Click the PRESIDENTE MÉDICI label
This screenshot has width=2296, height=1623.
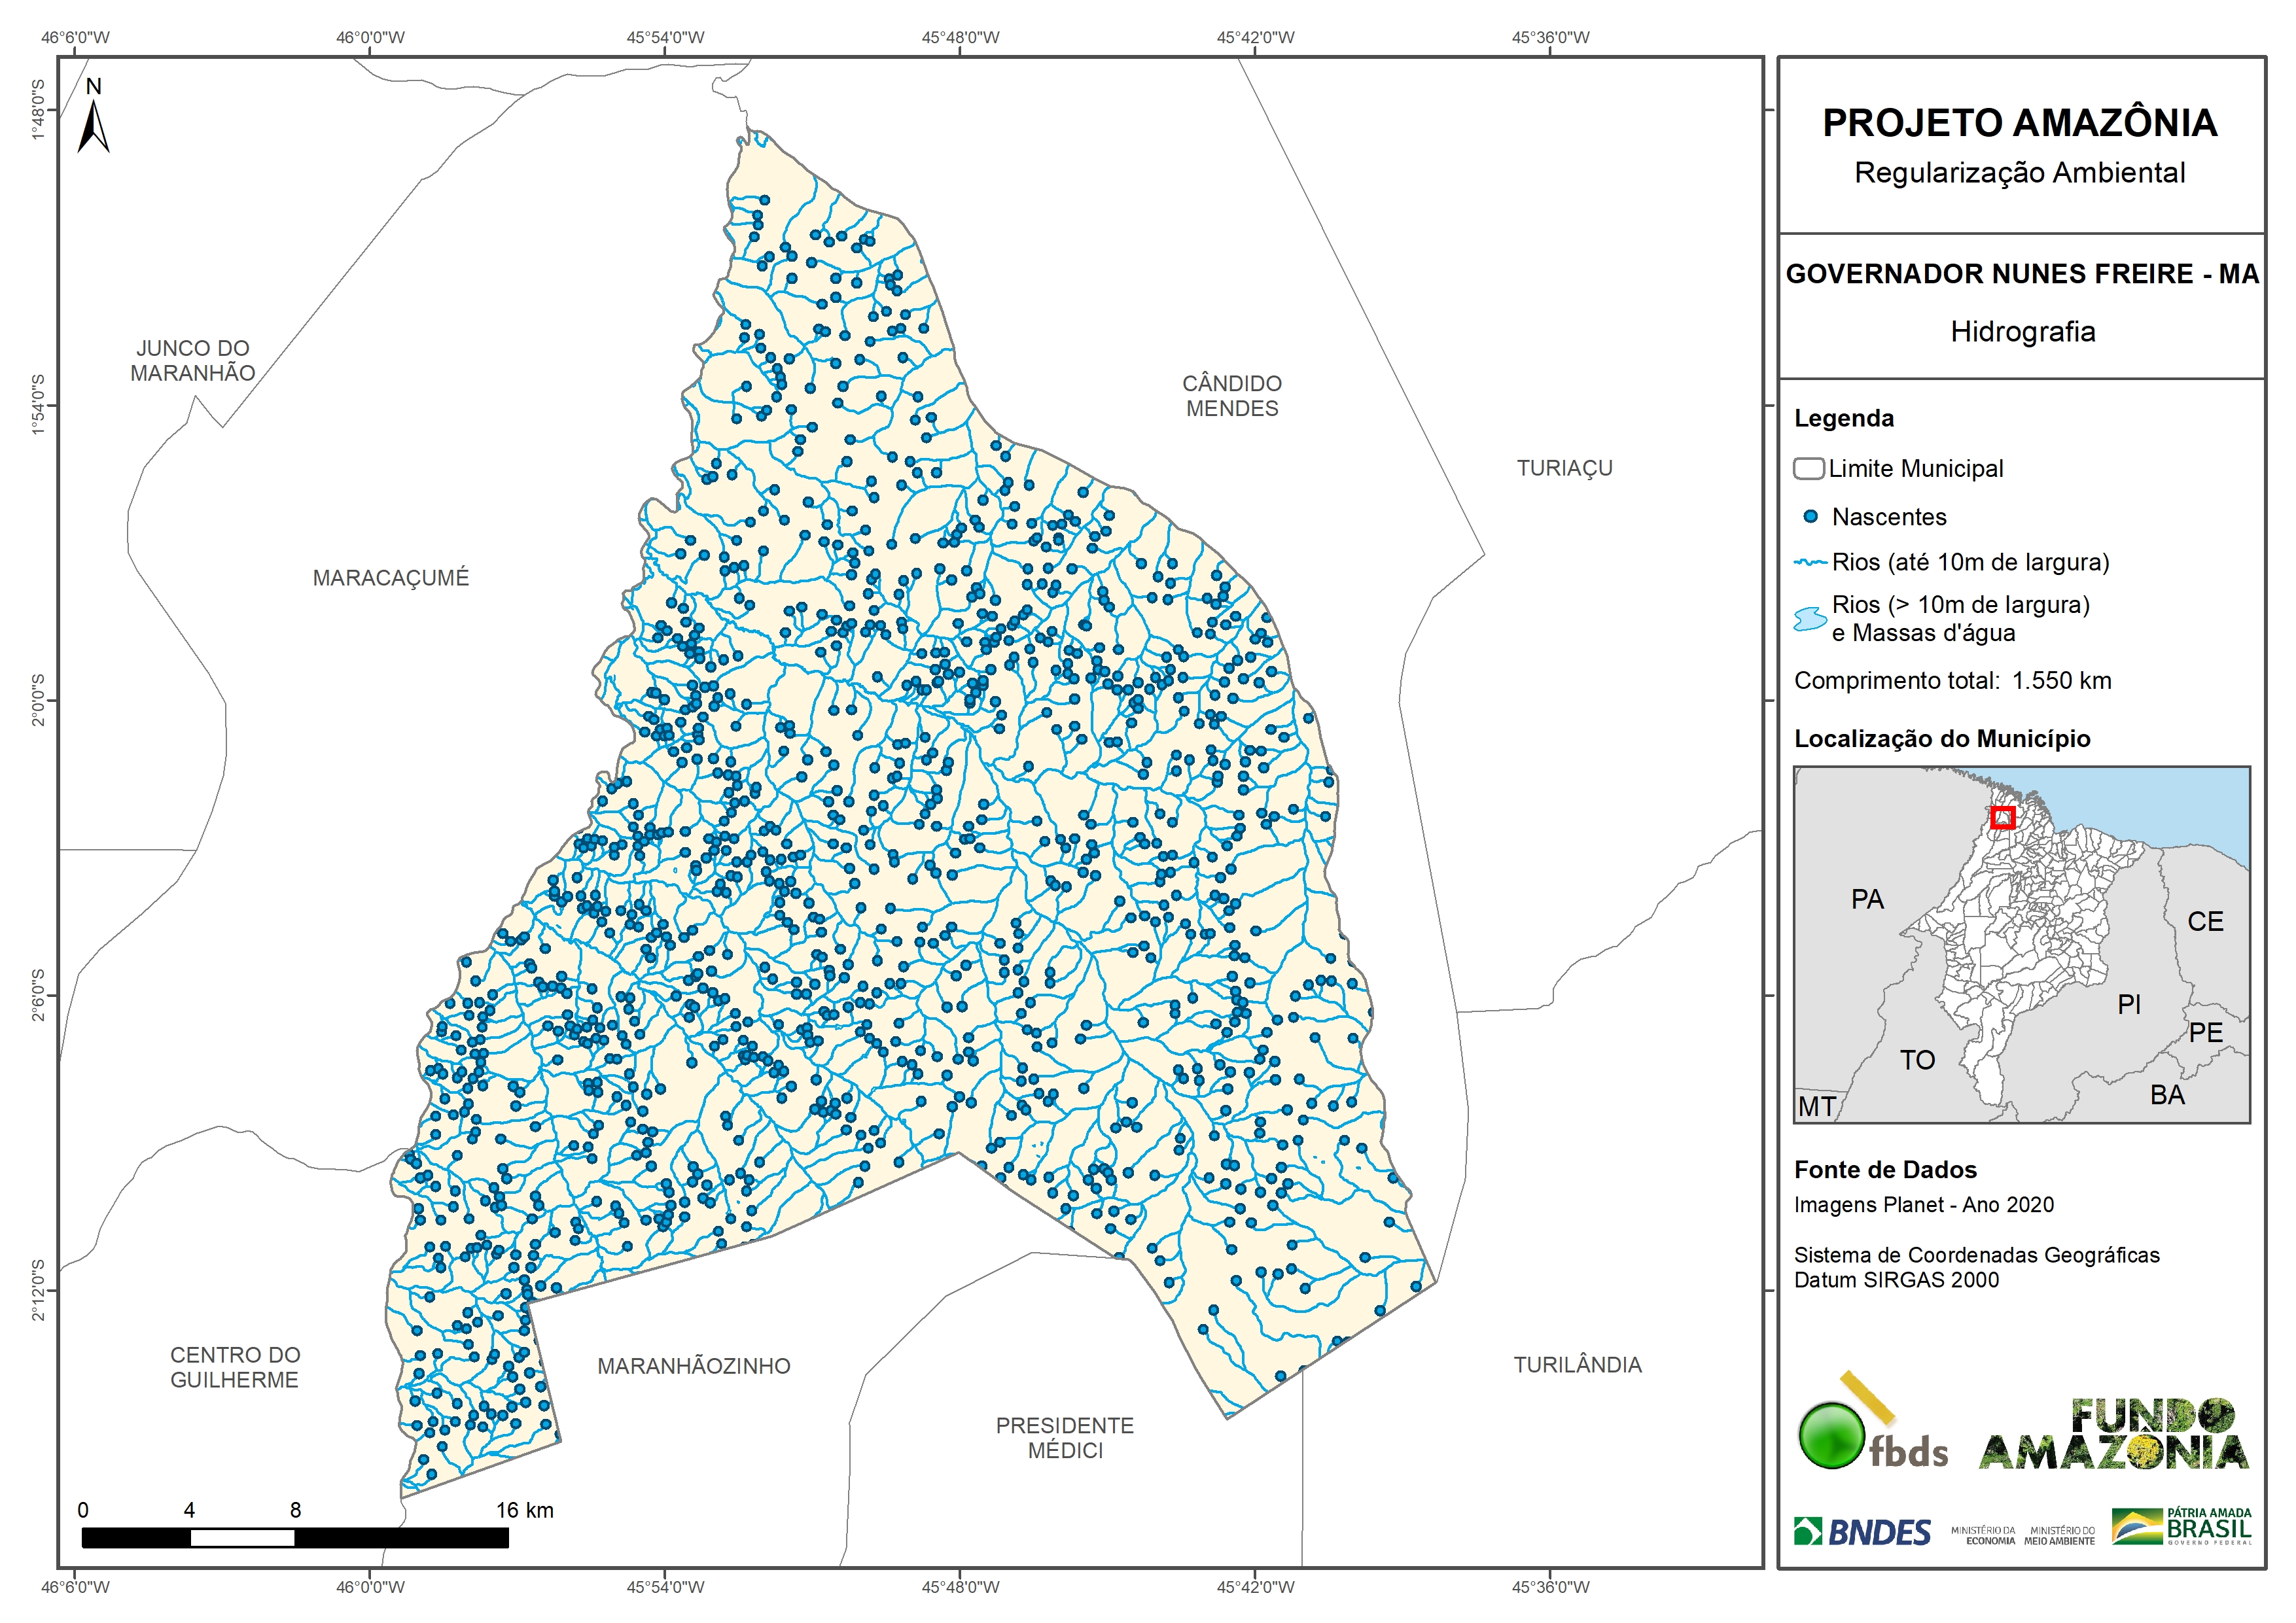[1064, 1437]
